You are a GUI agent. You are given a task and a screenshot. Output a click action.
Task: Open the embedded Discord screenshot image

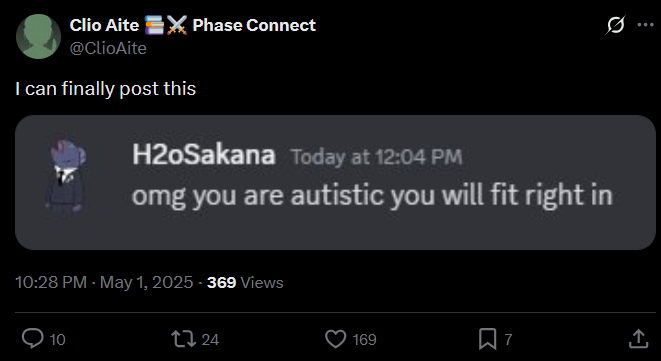click(x=335, y=182)
